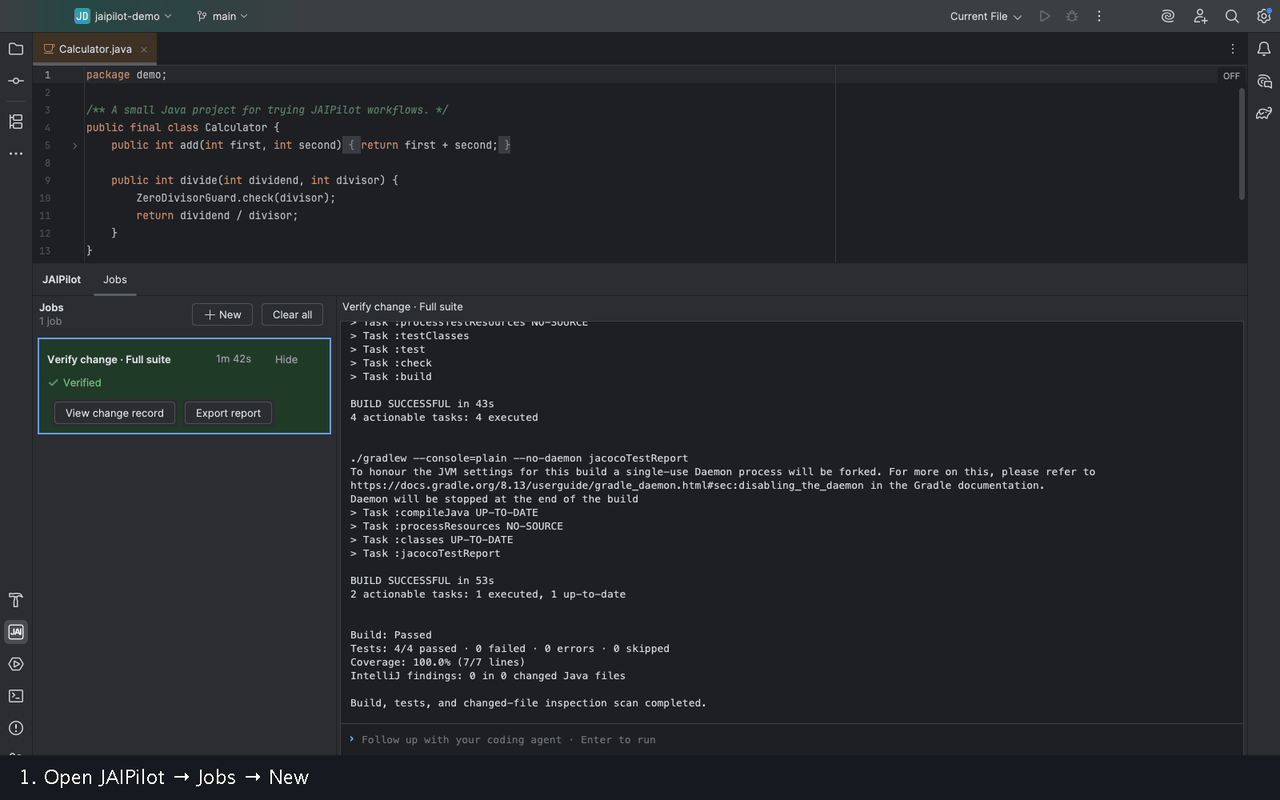Create a New job
Viewport: 1280px width, 800px height.
[223, 314]
